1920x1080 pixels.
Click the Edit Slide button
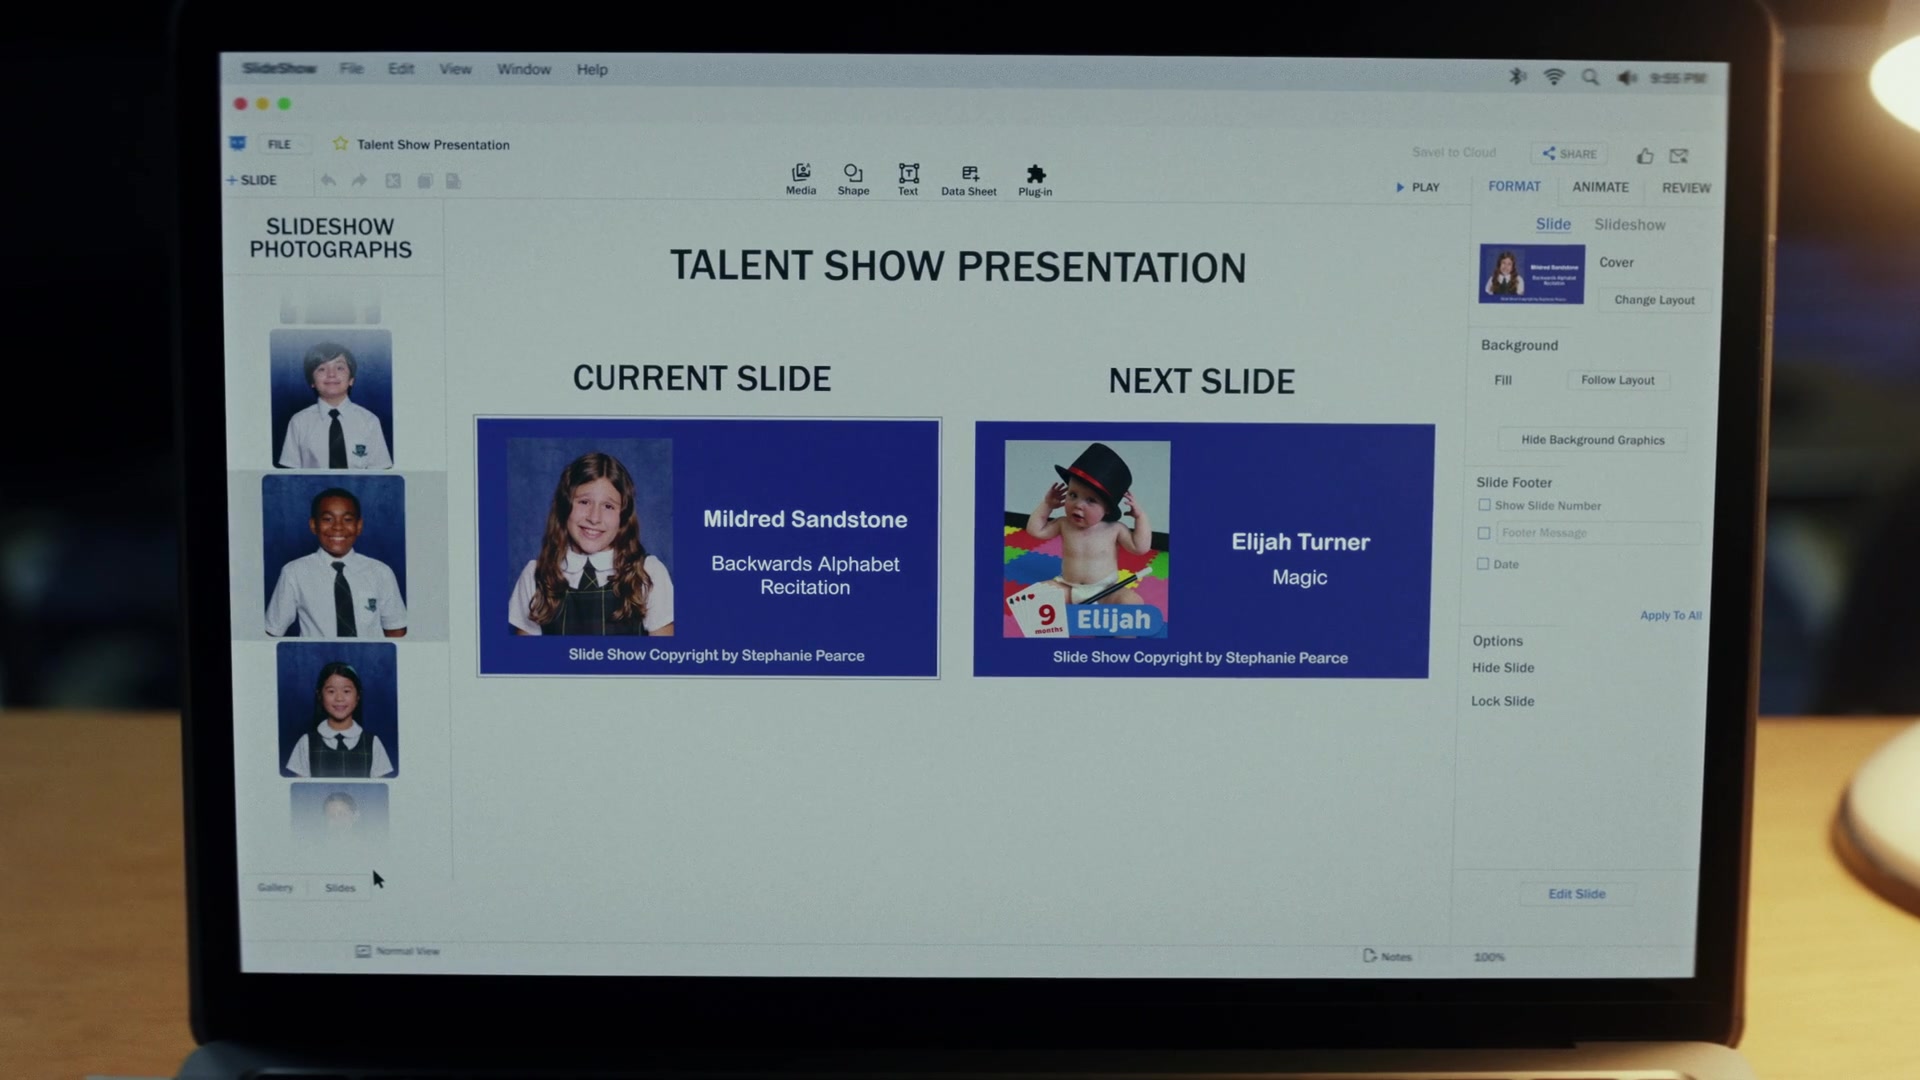[x=1577, y=894]
